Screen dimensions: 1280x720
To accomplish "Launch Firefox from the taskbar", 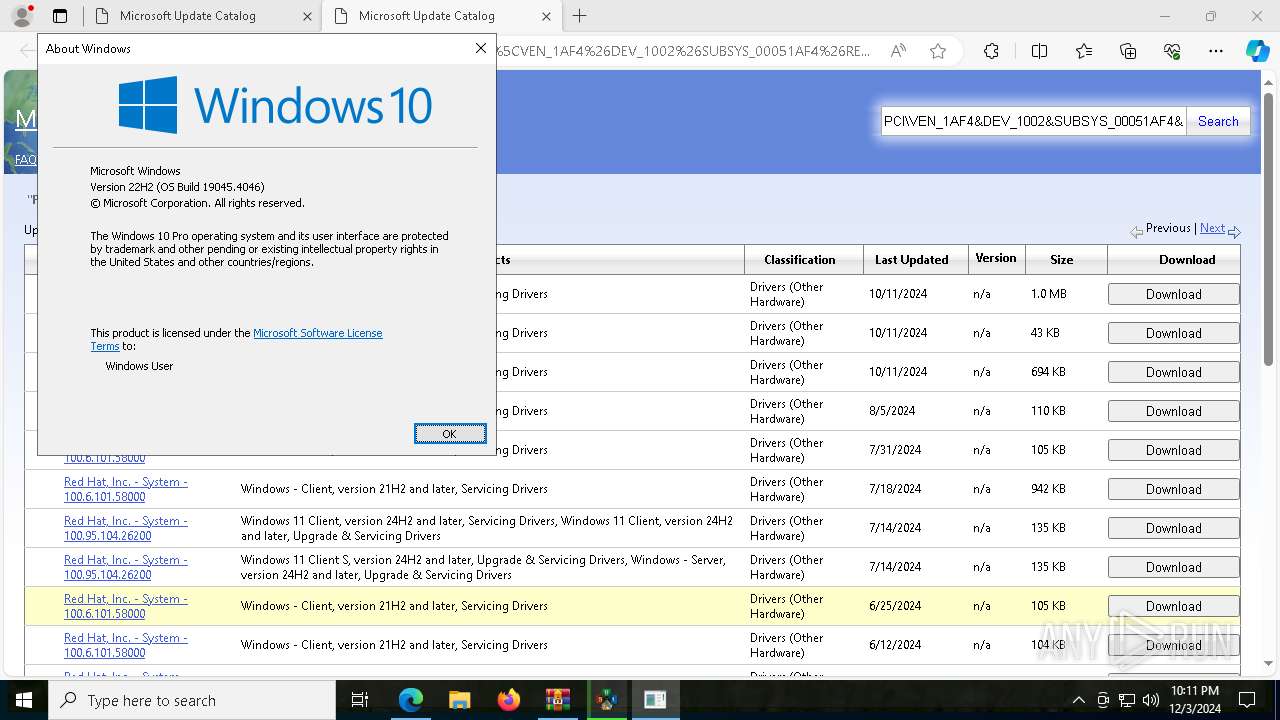I will click(x=508, y=700).
